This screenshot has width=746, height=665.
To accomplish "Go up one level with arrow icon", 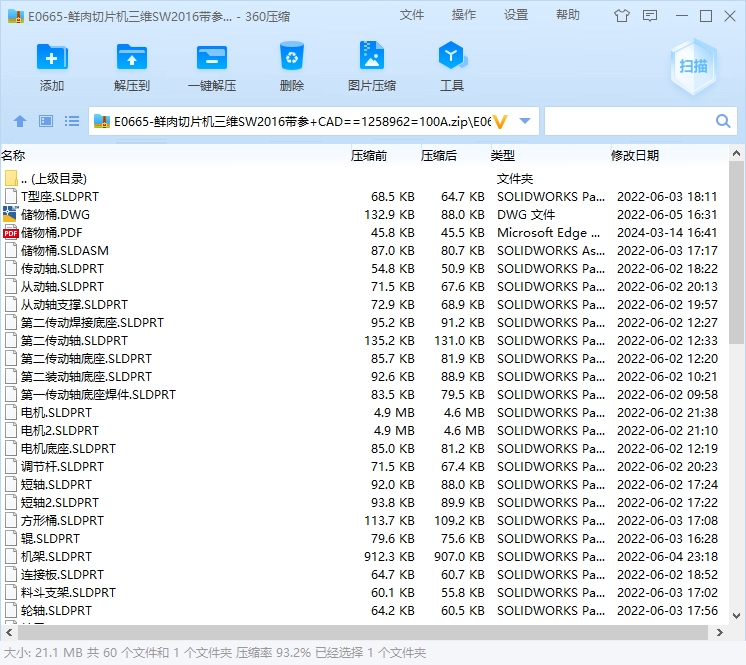I will pos(20,121).
